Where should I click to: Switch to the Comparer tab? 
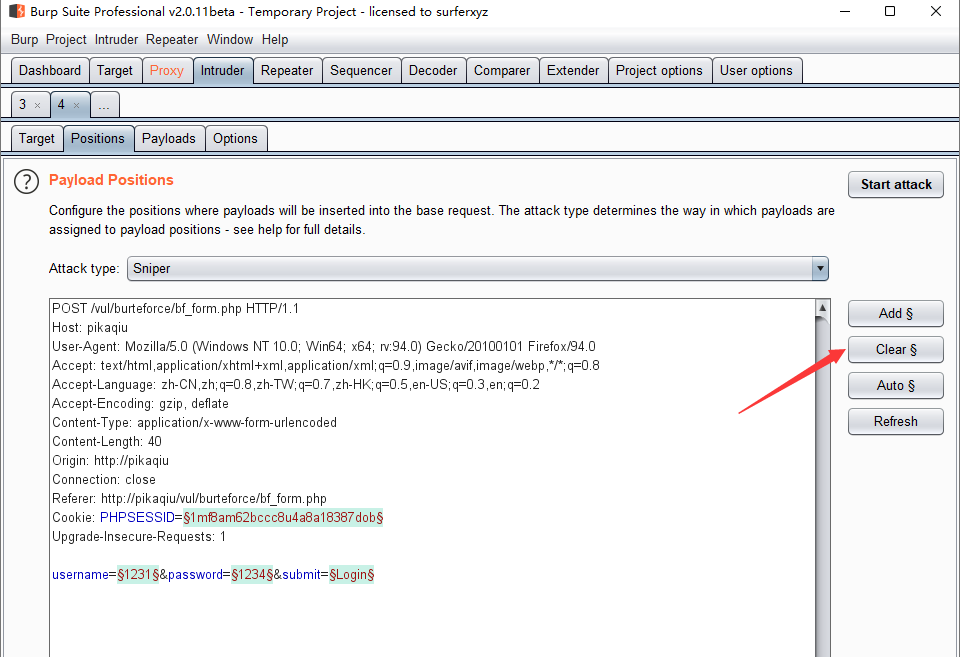coord(502,70)
